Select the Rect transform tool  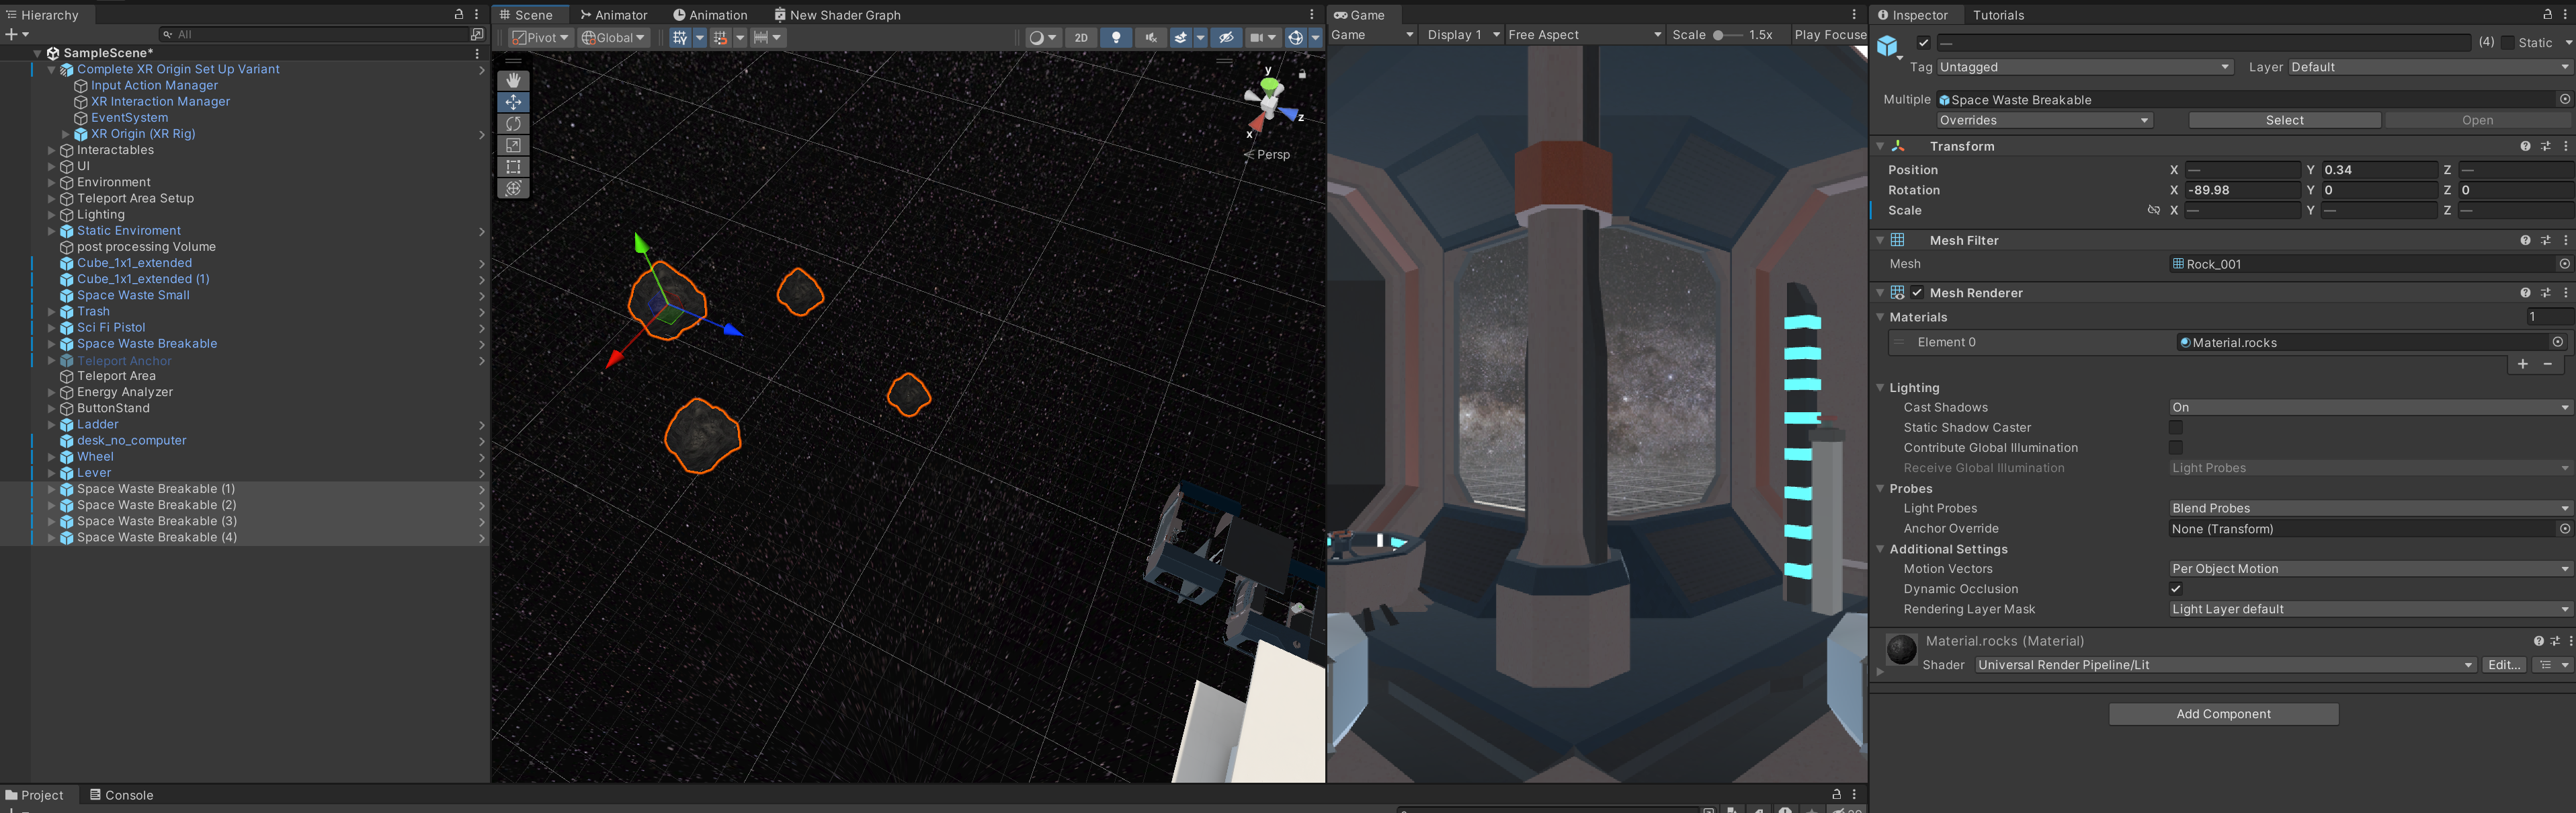513,167
